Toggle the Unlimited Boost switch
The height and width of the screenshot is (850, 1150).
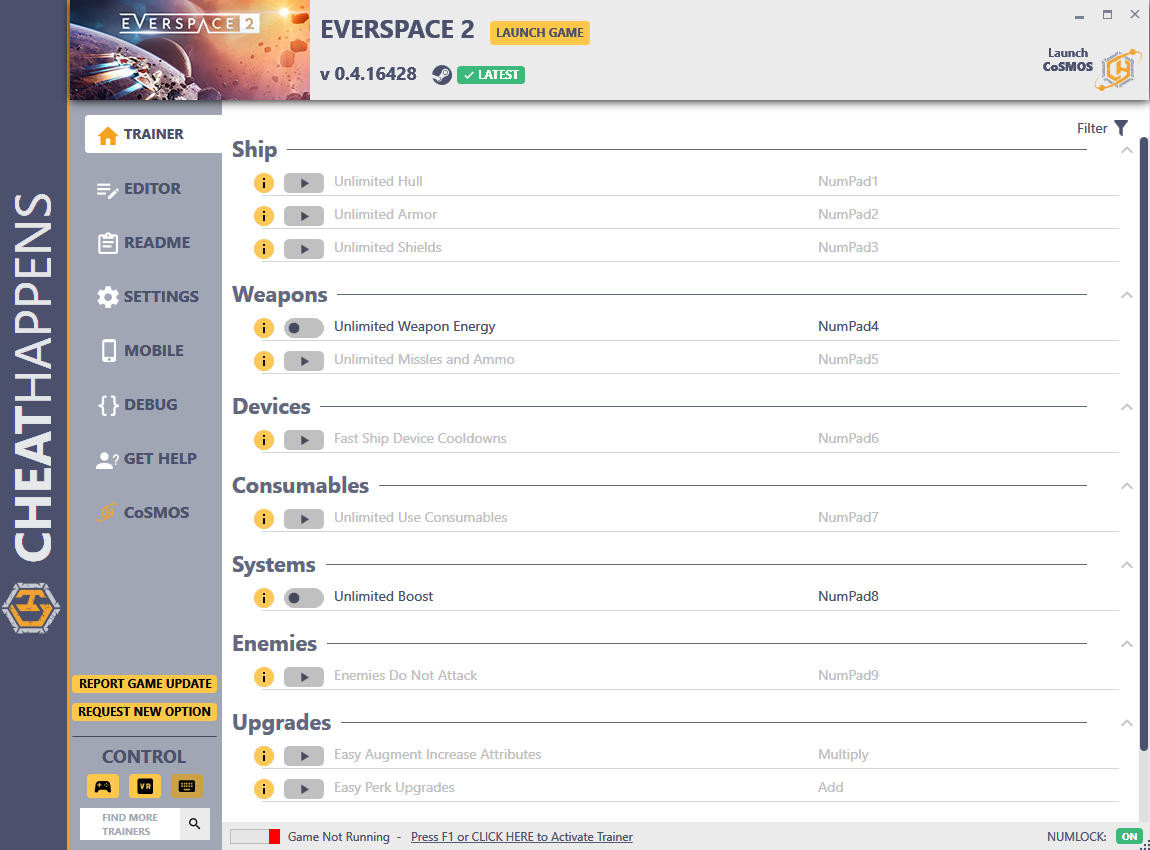[x=304, y=598]
